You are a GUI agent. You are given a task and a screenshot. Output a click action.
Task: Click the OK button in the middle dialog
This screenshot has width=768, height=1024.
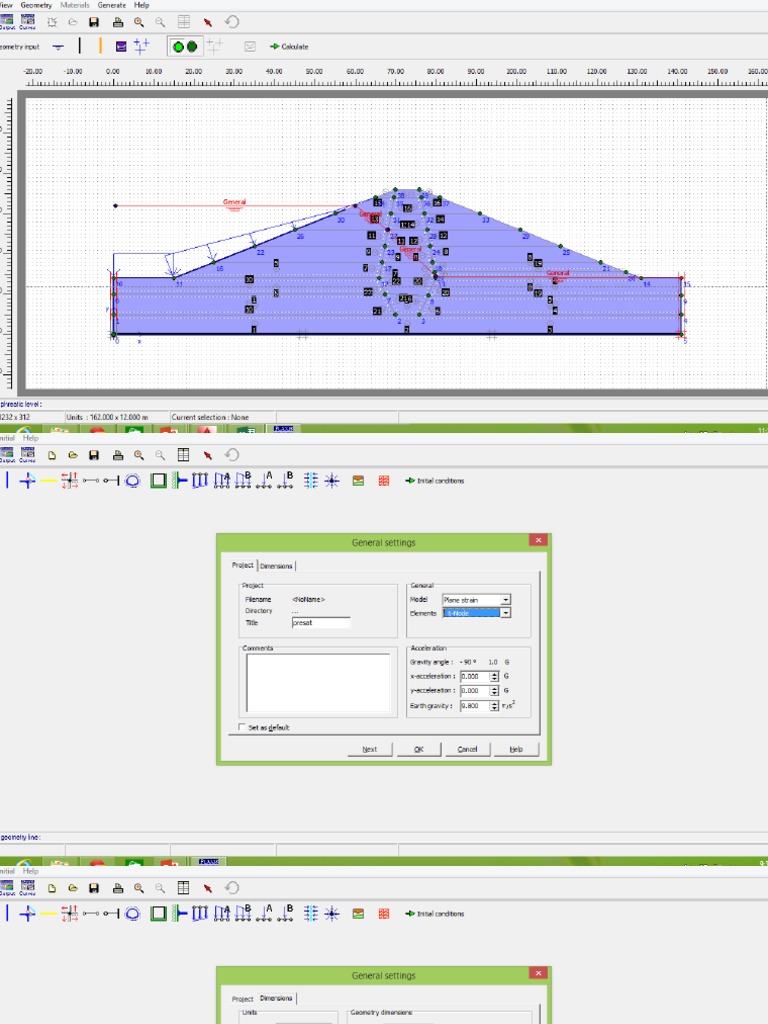(x=419, y=749)
